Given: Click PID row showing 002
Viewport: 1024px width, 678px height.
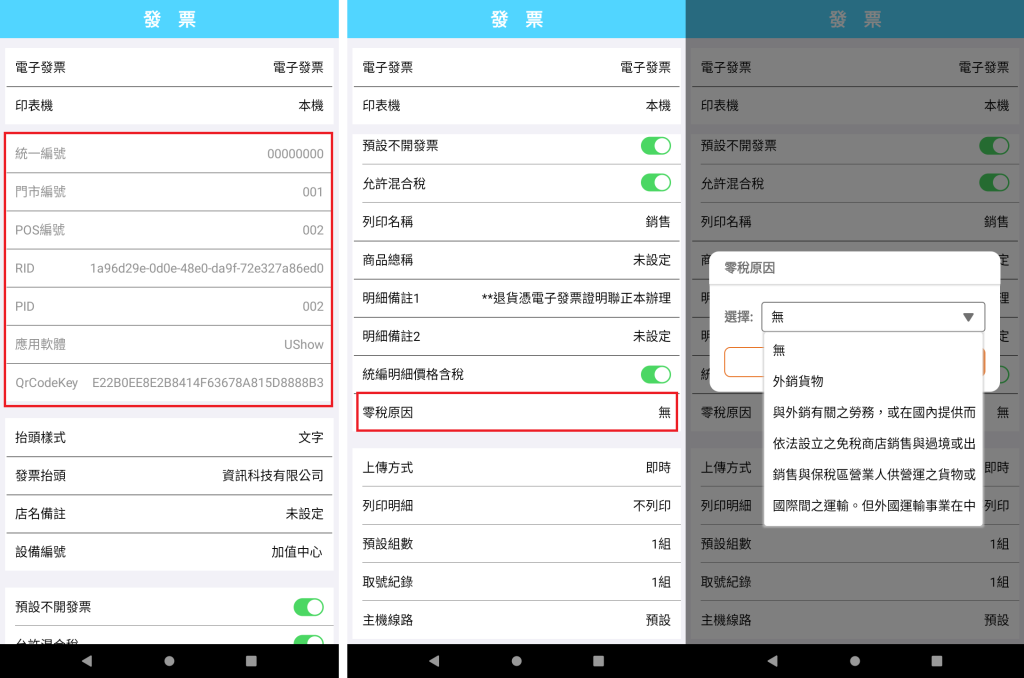Looking at the screenshot, I should coord(169,306).
